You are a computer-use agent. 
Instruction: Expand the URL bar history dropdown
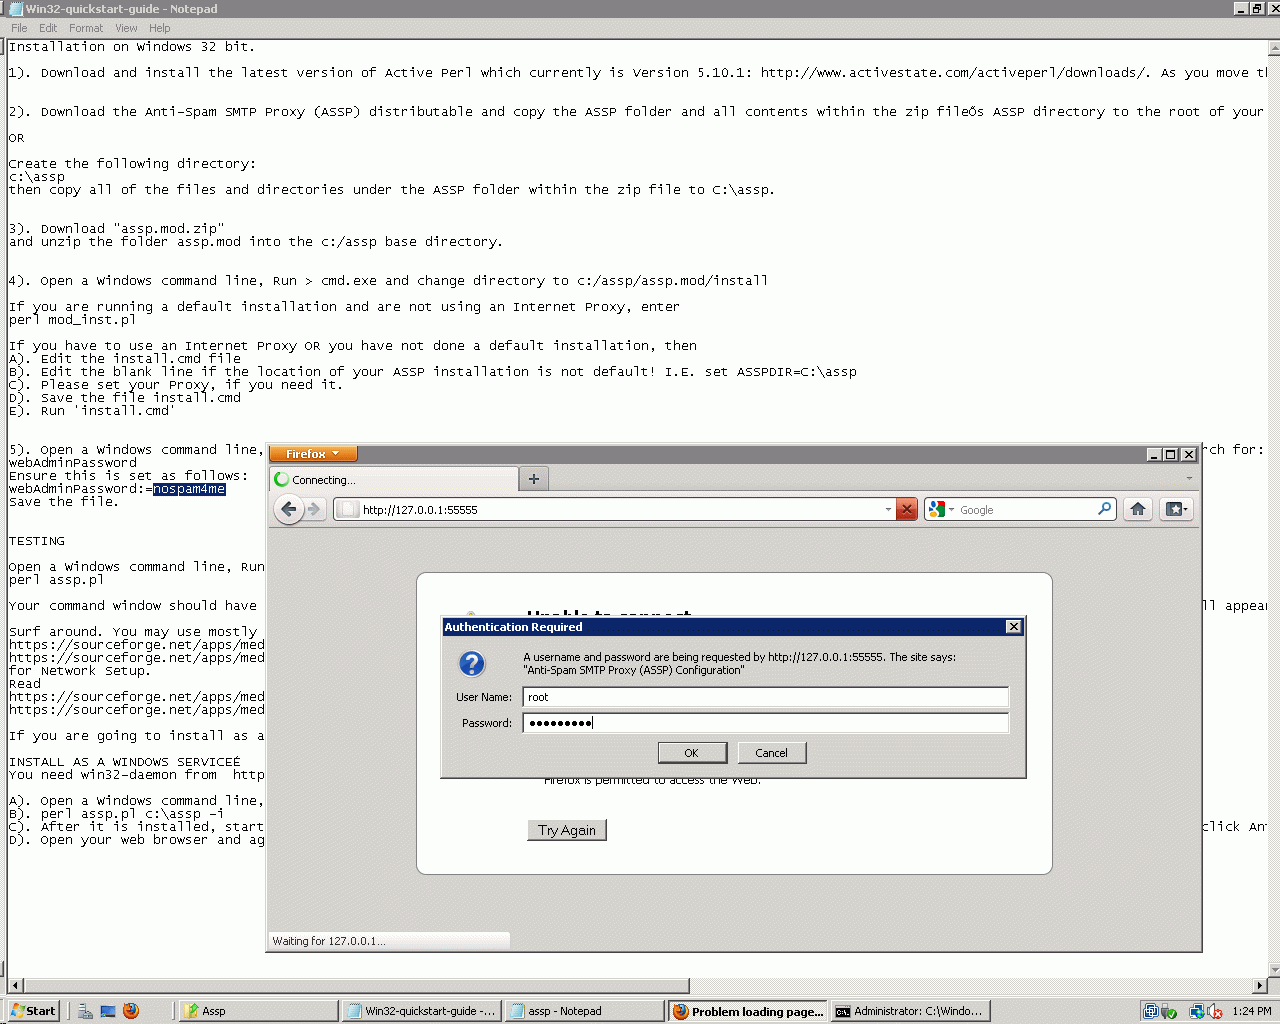click(x=888, y=509)
